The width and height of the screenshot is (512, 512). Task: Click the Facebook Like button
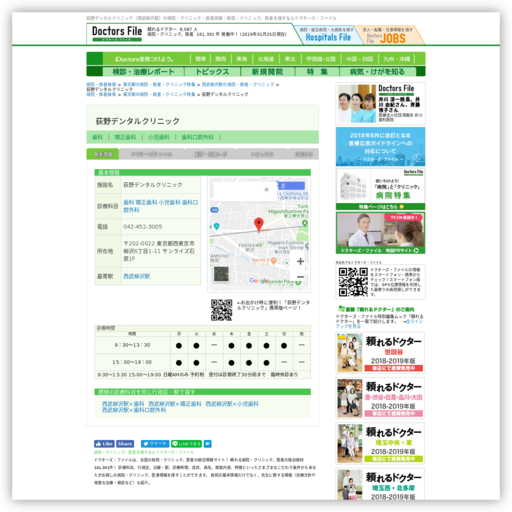coord(104,444)
